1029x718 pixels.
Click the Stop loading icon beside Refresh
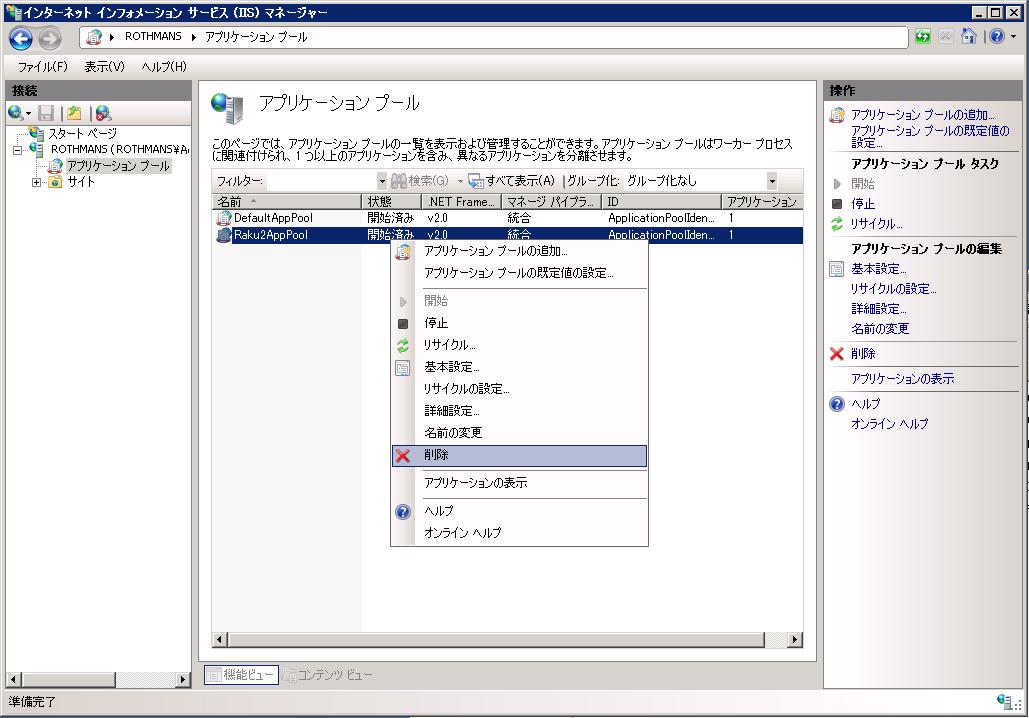pos(946,37)
